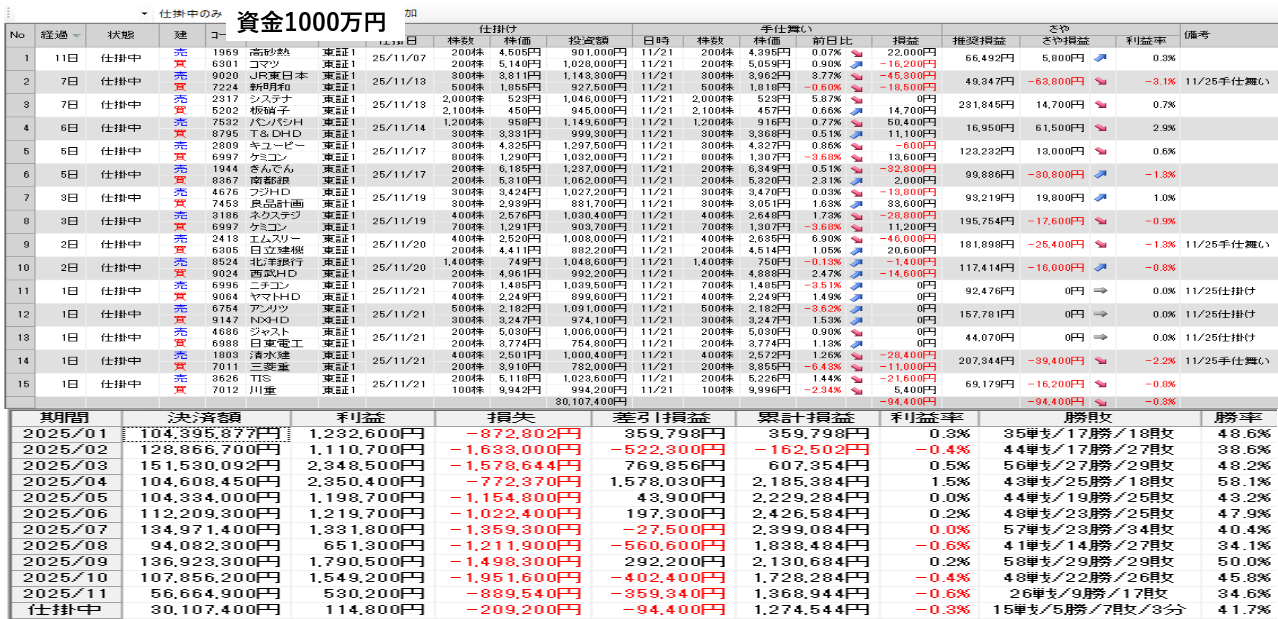Open dropdown arrow left of 仕掛中のみ

(x=144, y=14)
